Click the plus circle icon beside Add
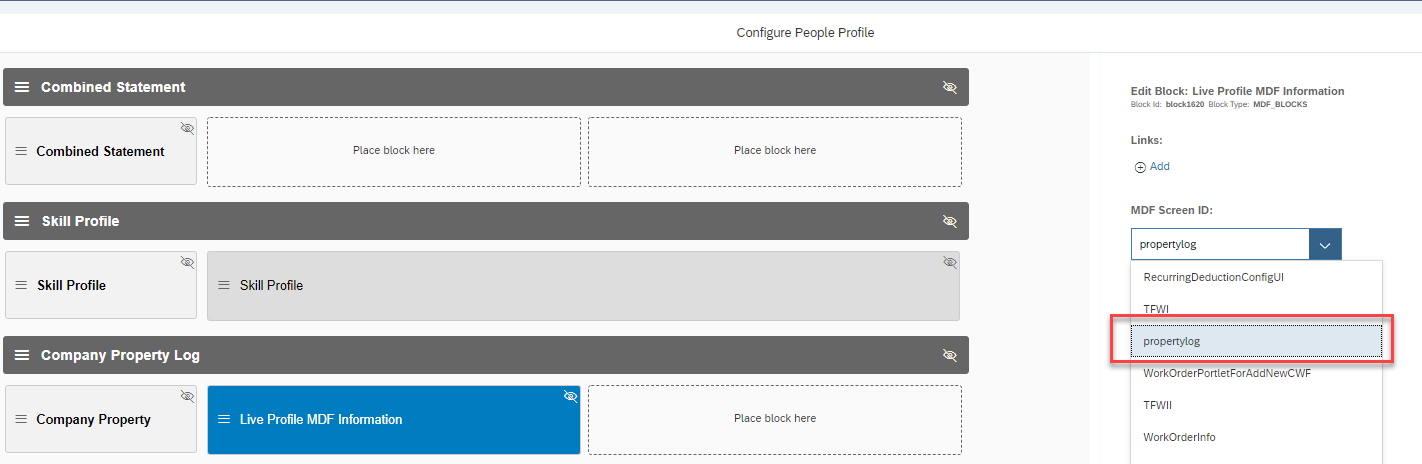This screenshot has width=1422, height=464. click(1140, 167)
